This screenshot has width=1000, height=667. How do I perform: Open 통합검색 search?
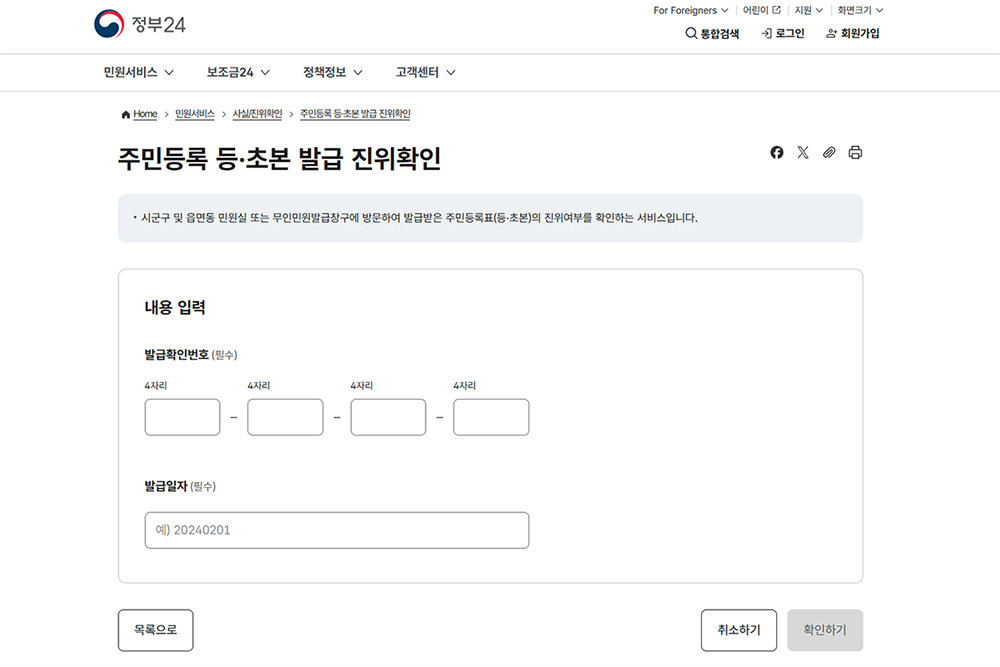pyautogui.click(x=712, y=33)
